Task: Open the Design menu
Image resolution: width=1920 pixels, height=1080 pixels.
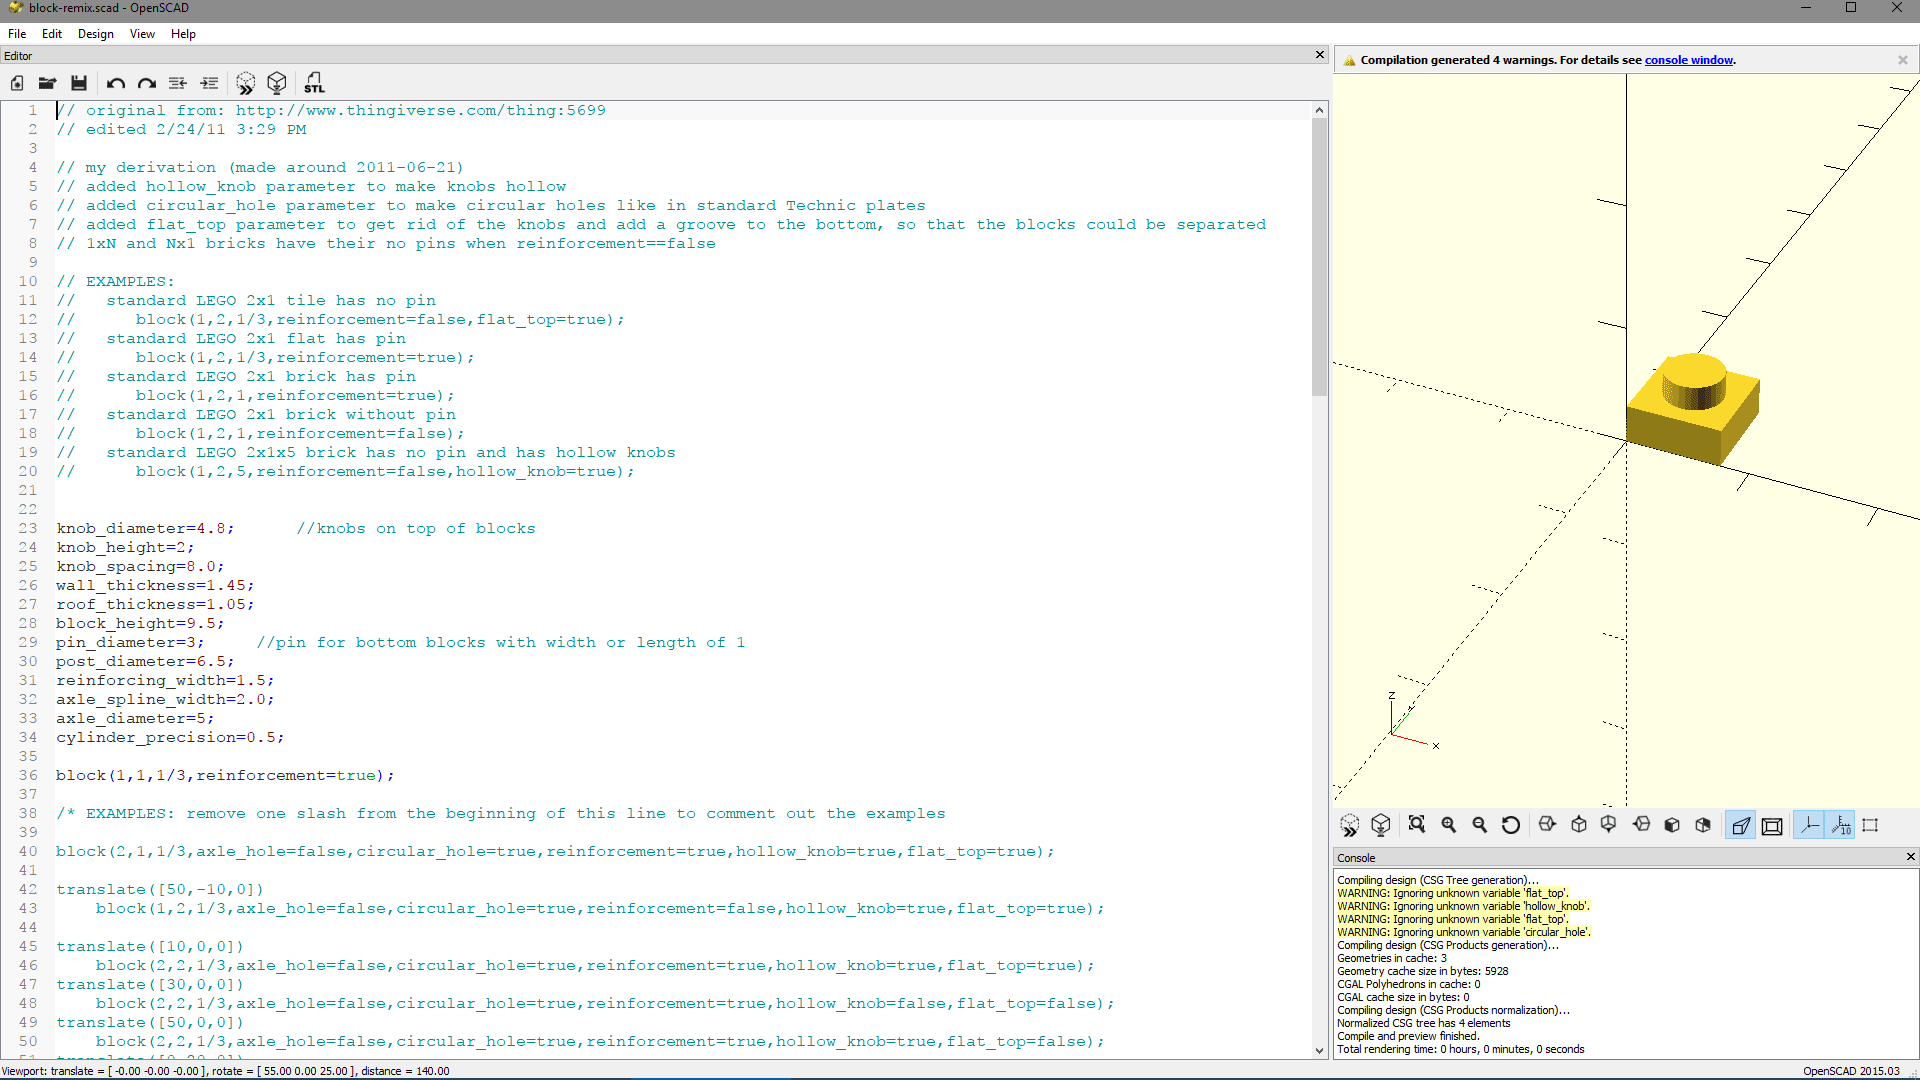Action: pos(96,34)
